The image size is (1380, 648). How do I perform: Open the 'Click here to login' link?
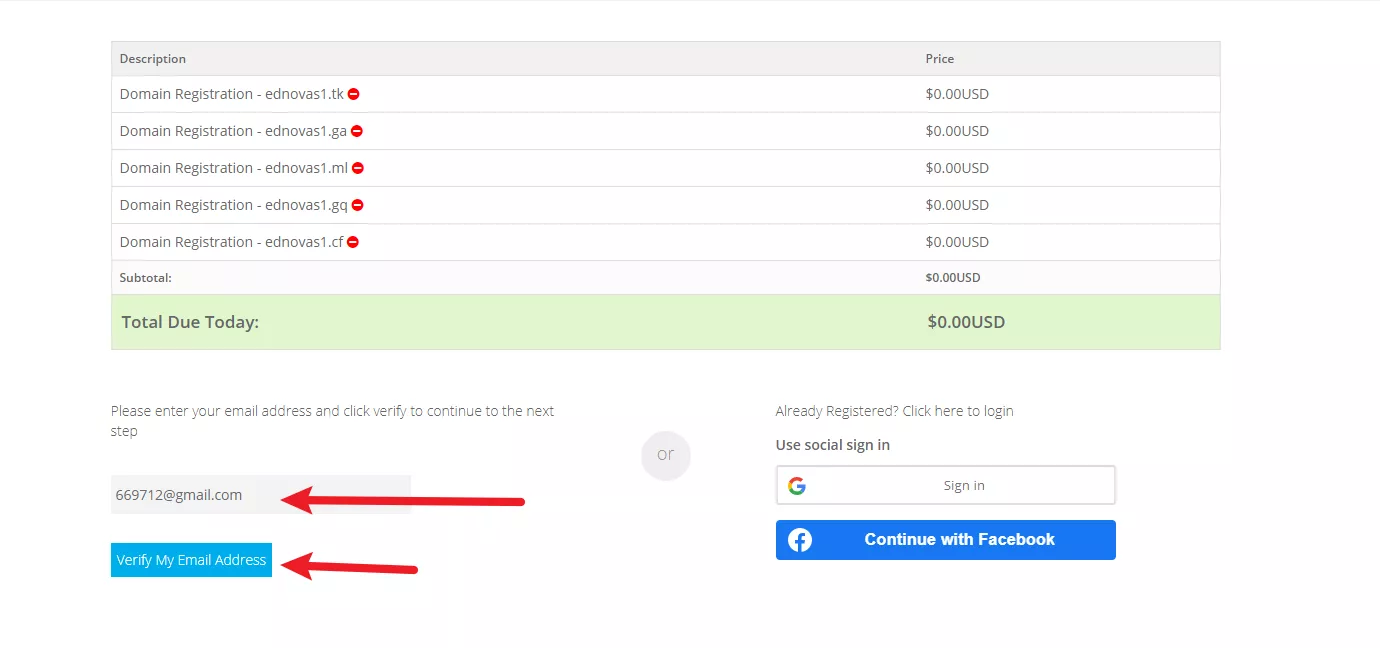[958, 411]
